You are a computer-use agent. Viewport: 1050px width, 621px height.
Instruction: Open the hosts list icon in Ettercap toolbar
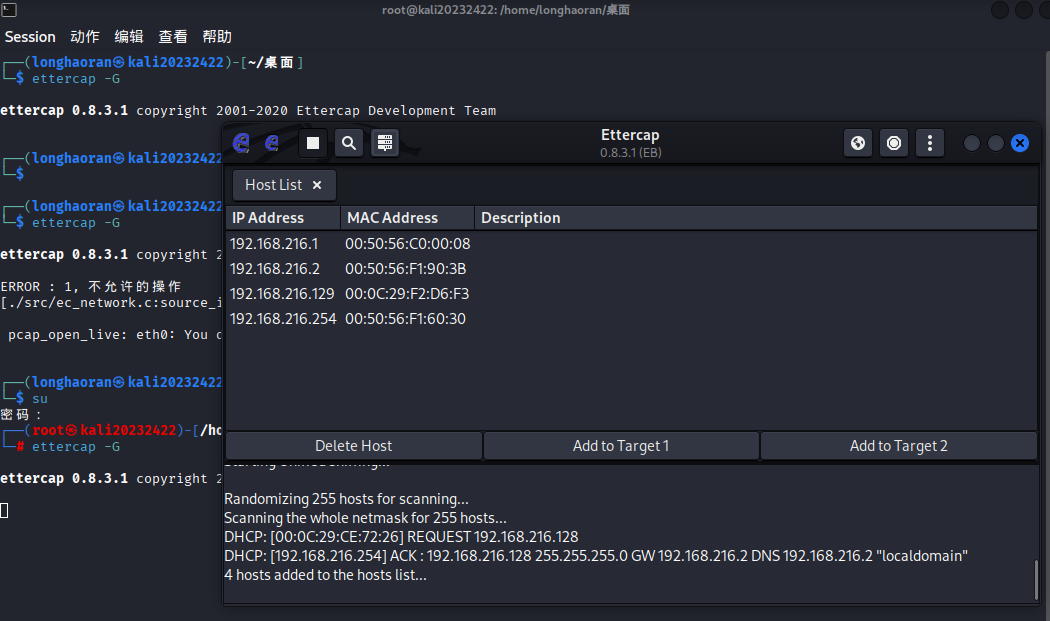[x=385, y=143]
